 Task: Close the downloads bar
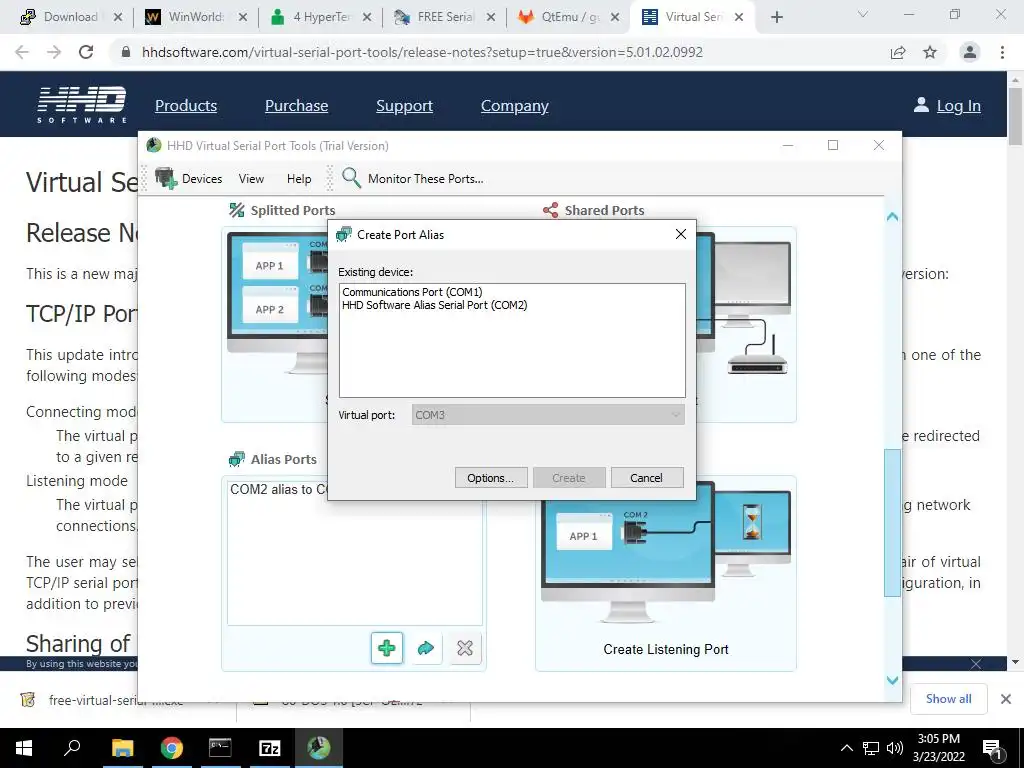[x=1006, y=699]
